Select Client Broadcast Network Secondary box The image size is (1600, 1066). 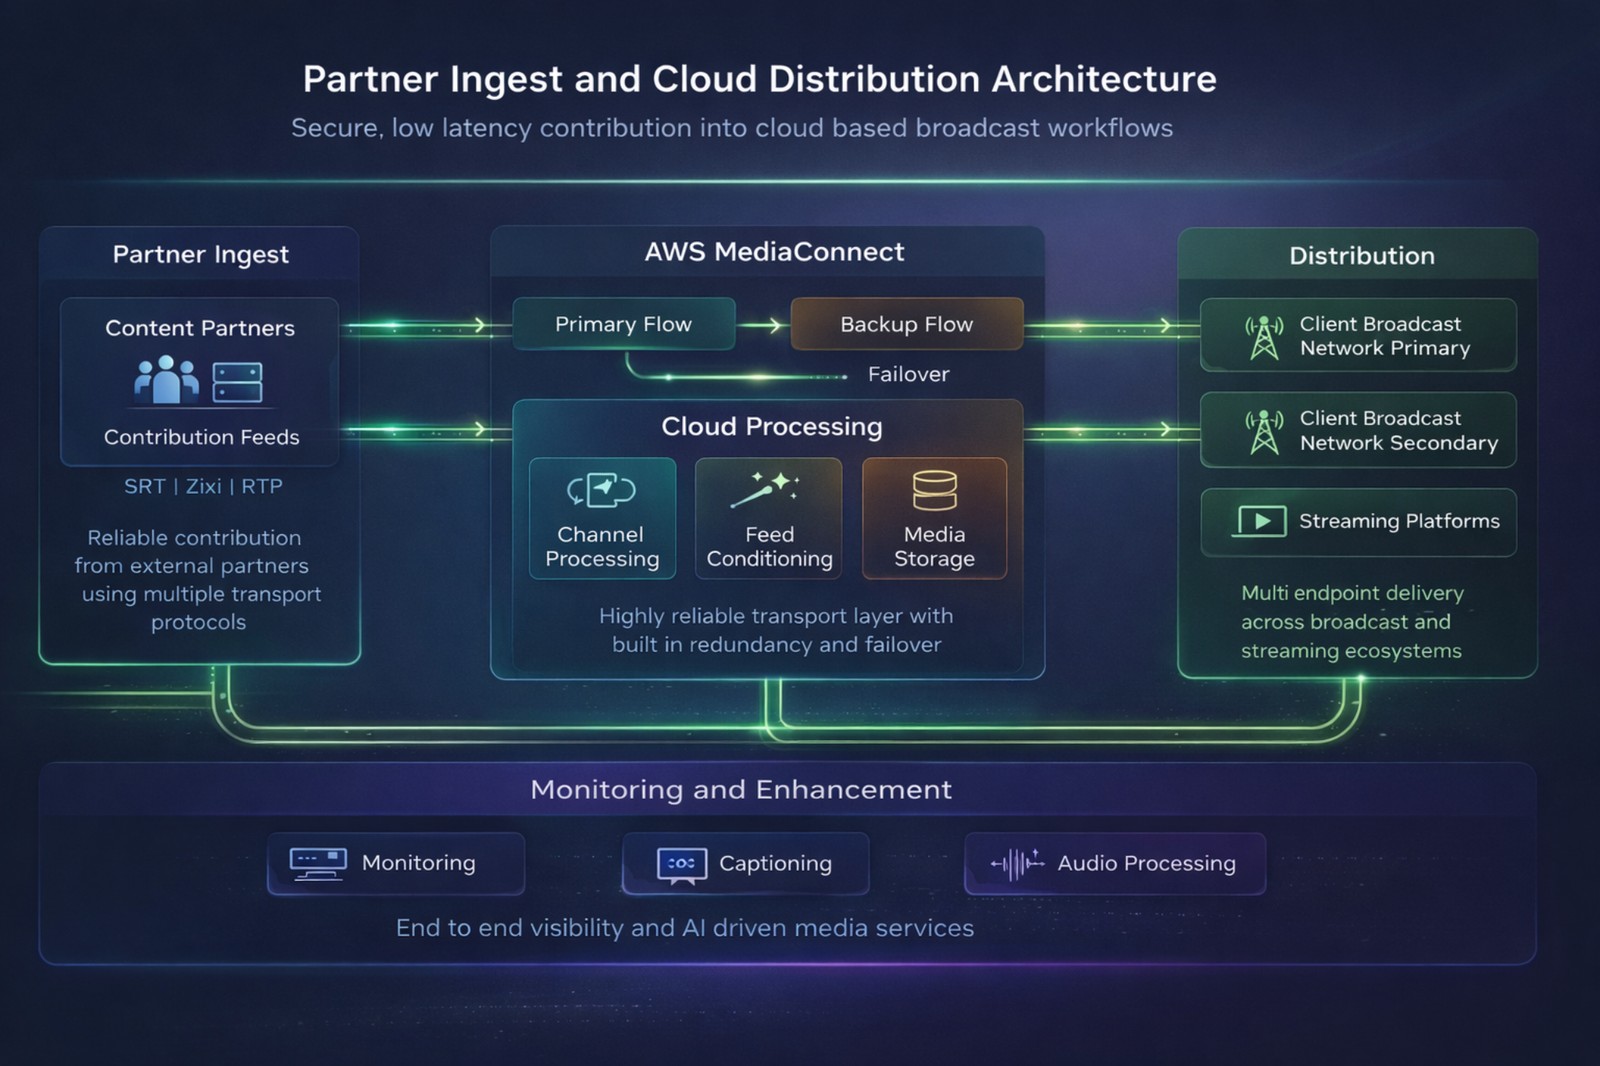pos(1358,430)
